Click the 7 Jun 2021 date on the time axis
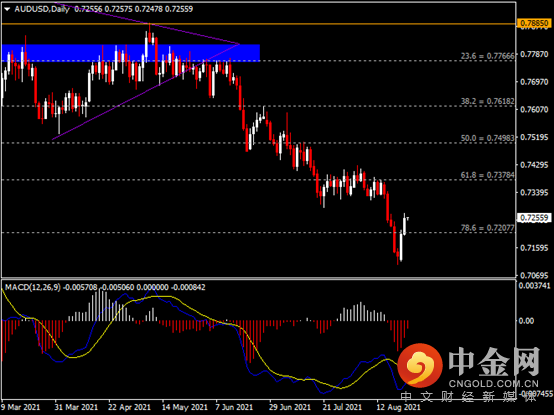Viewport: 554px width, 415px height. click(x=234, y=407)
